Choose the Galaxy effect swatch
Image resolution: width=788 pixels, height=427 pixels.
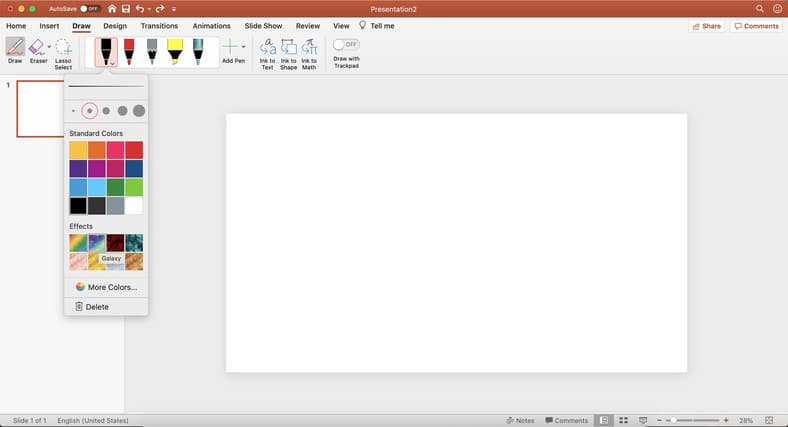[x=96, y=243]
